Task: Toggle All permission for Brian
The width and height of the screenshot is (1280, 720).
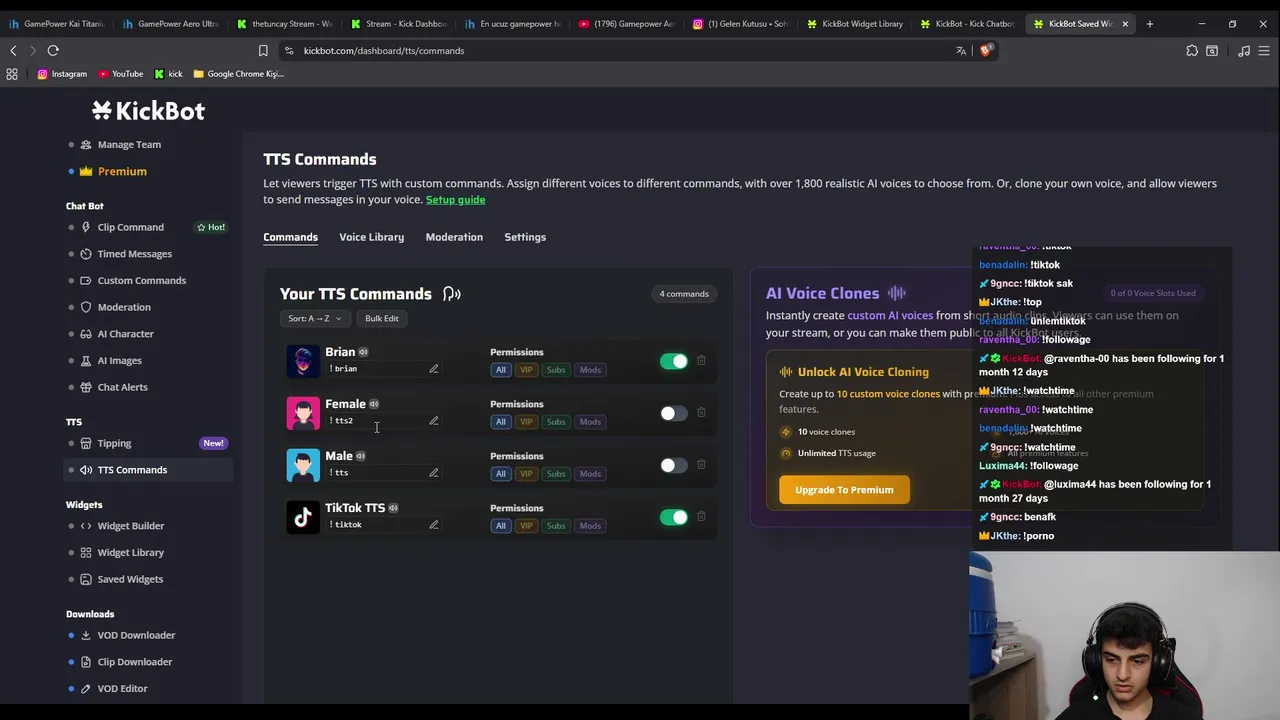Action: tap(501, 370)
